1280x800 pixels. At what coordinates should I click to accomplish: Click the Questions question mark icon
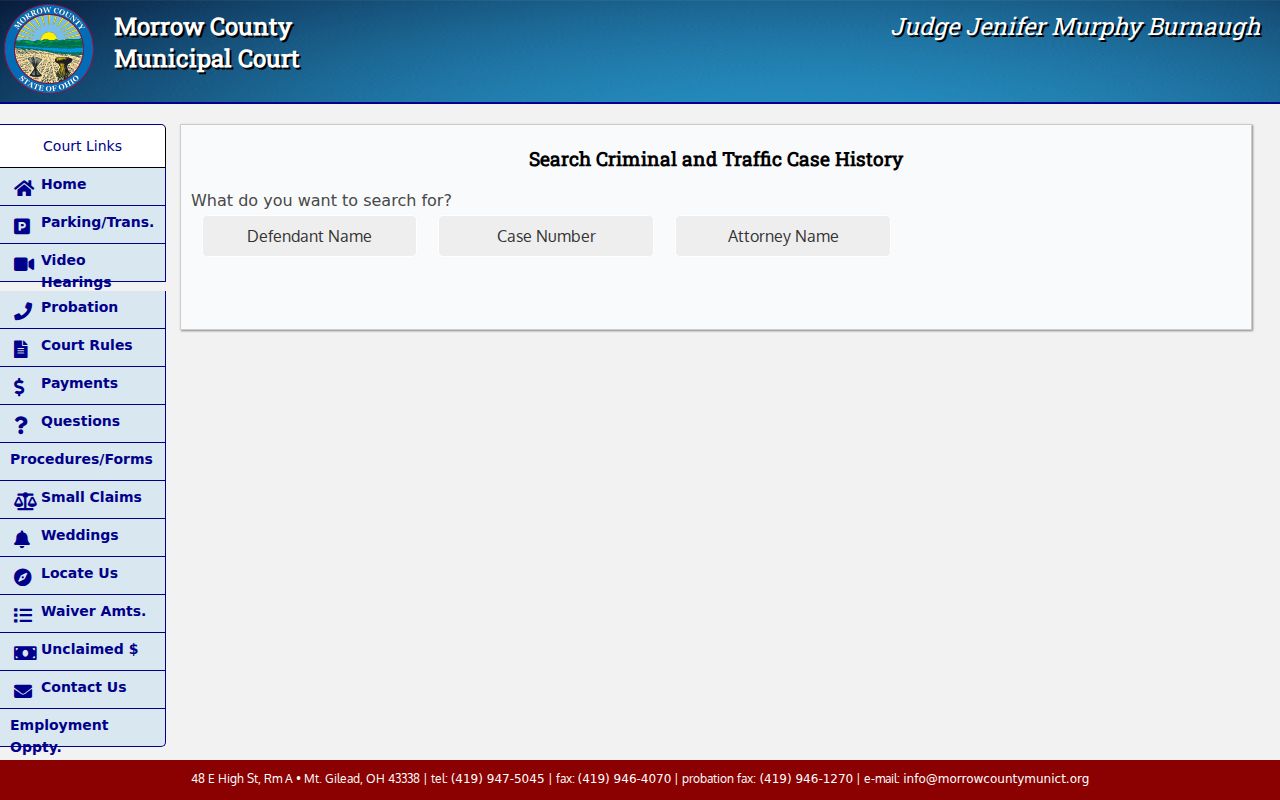pos(21,425)
